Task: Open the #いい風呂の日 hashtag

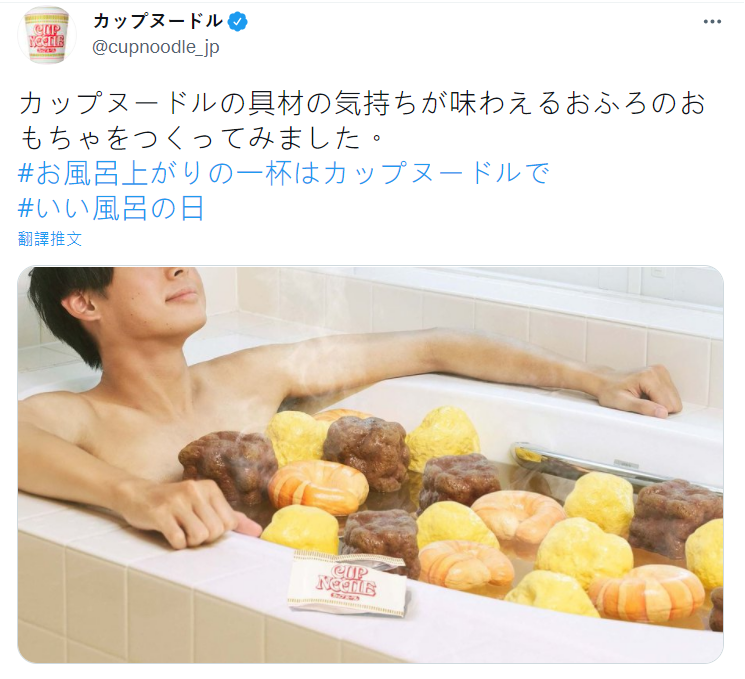Action: (x=111, y=208)
